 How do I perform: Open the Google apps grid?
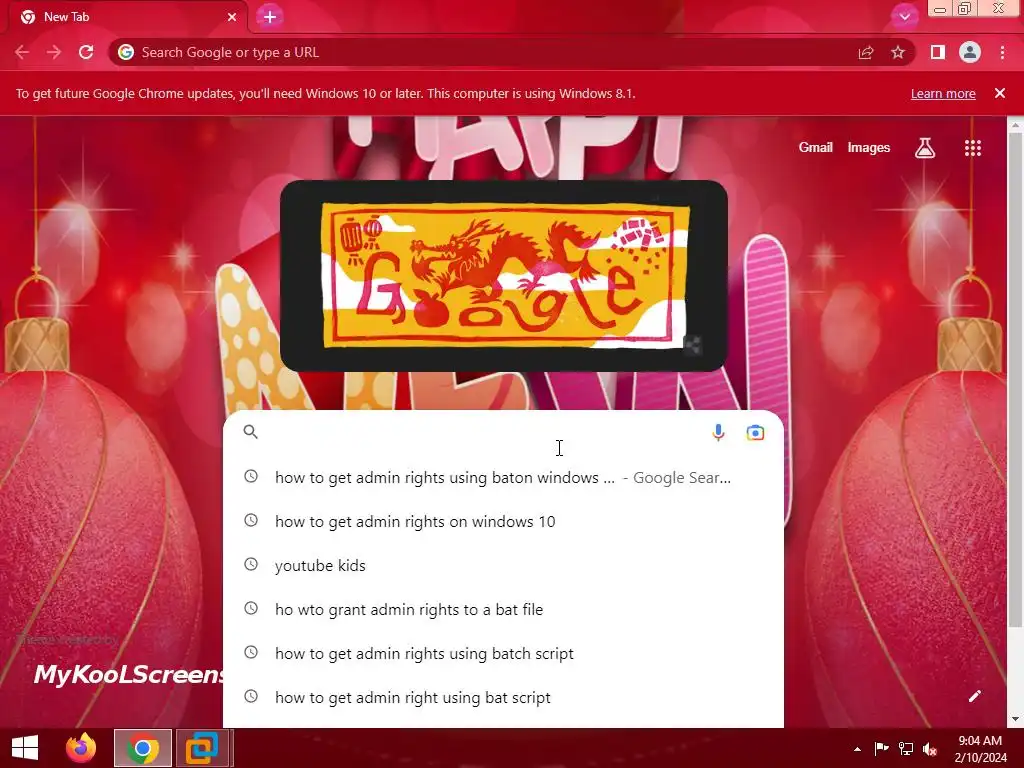point(973,148)
